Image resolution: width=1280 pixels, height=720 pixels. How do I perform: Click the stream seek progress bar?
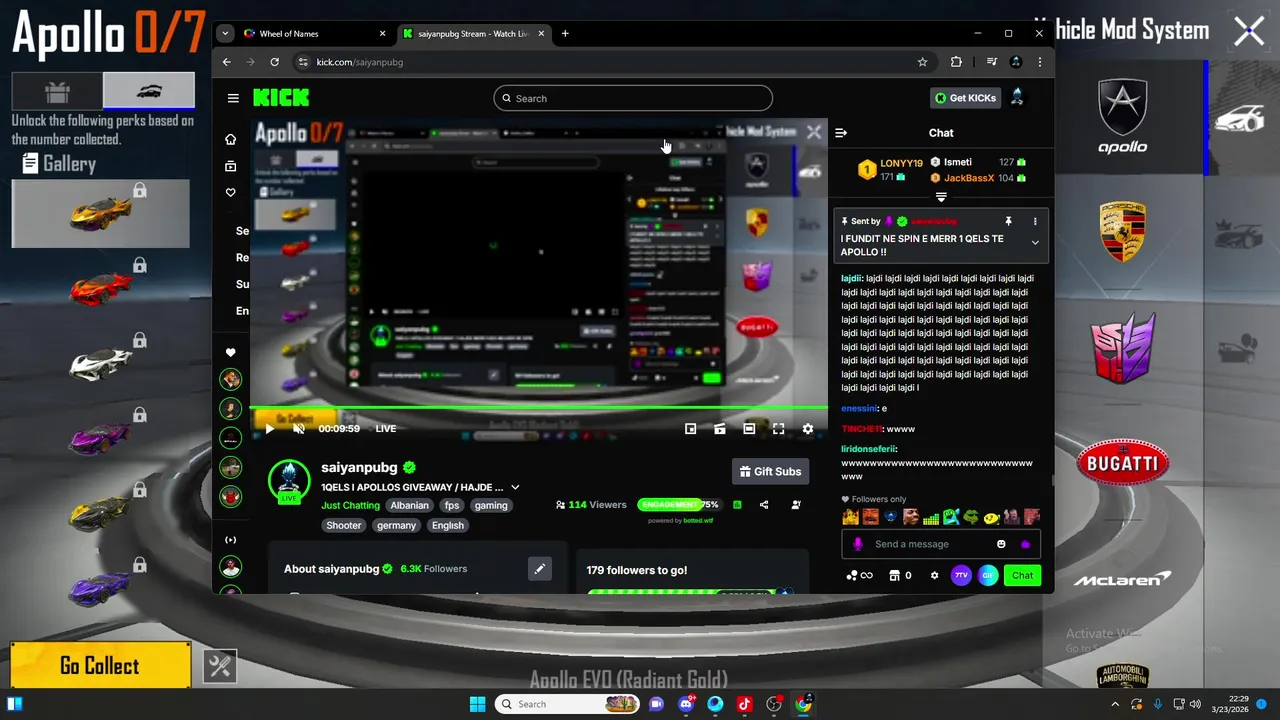(x=538, y=407)
